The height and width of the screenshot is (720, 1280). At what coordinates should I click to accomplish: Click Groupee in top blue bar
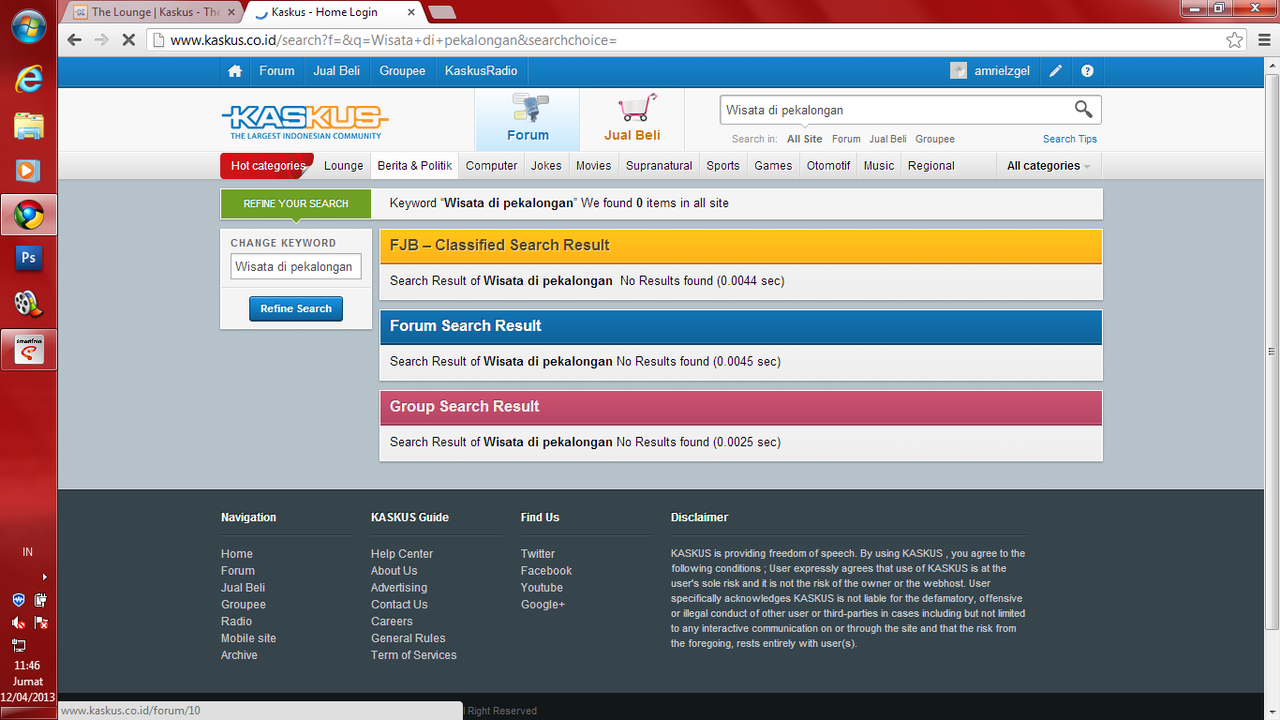[x=403, y=71]
